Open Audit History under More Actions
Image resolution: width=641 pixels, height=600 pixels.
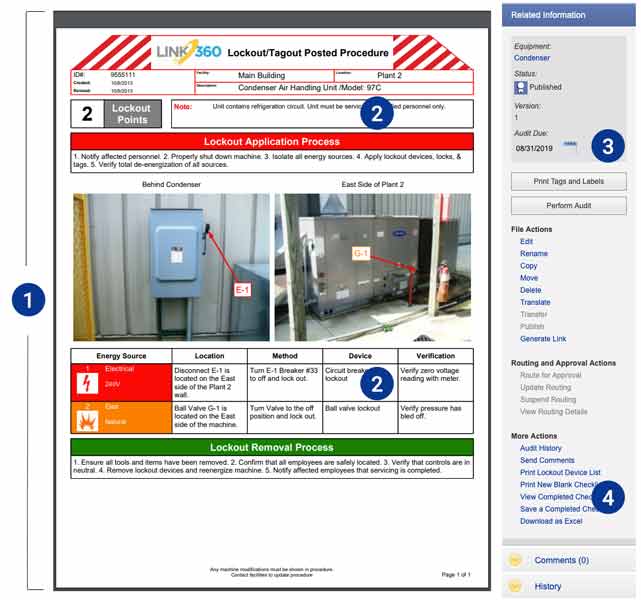pos(541,448)
